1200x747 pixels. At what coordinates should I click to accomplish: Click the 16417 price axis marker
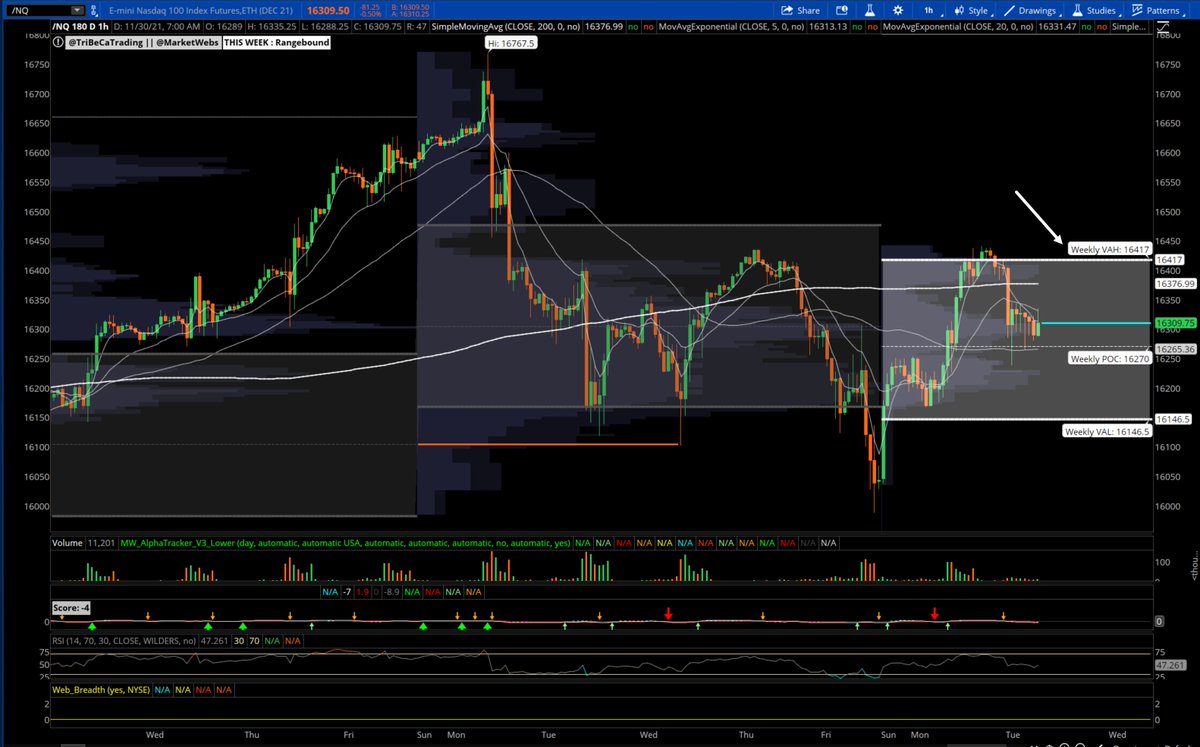point(1170,260)
